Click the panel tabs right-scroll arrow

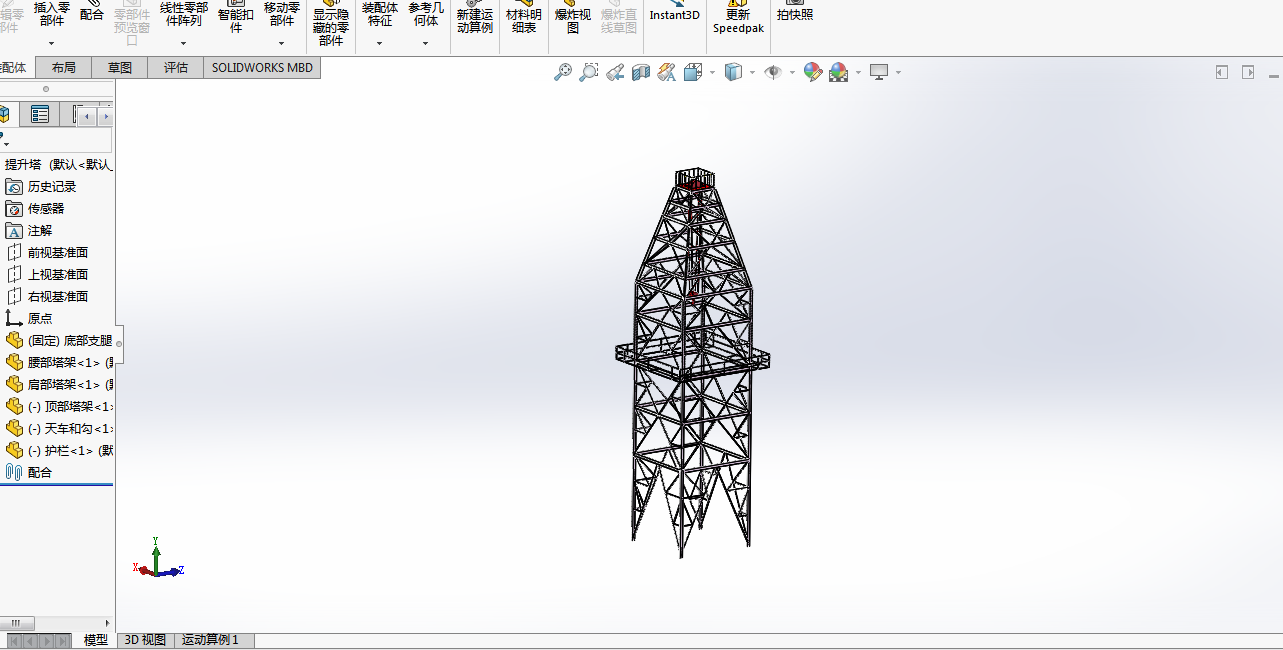105,116
